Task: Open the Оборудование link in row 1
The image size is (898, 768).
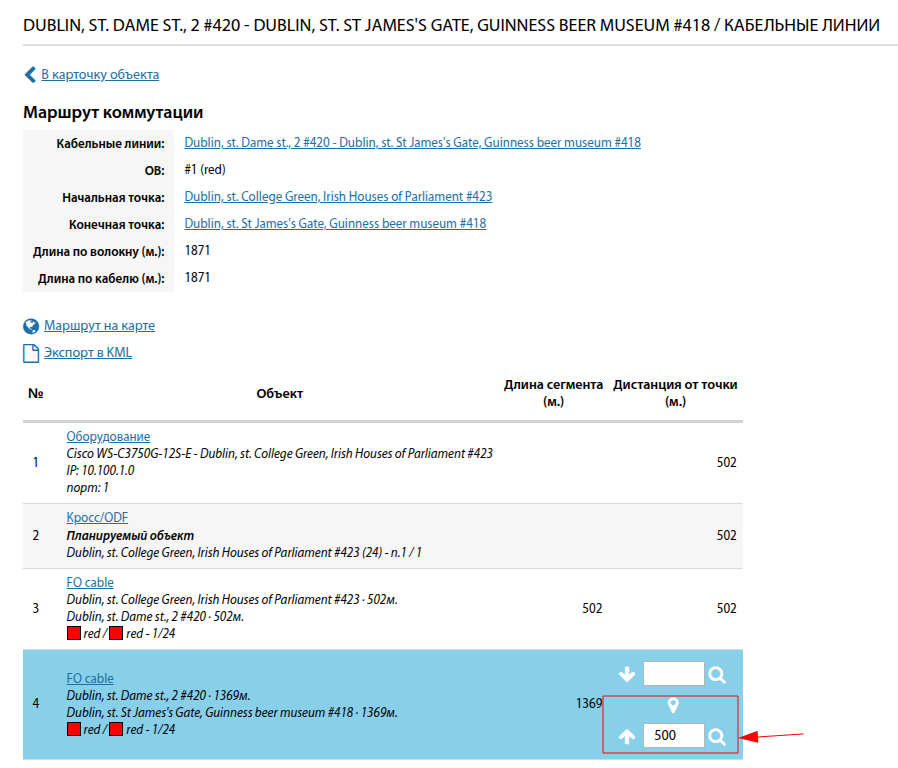Action: (108, 437)
